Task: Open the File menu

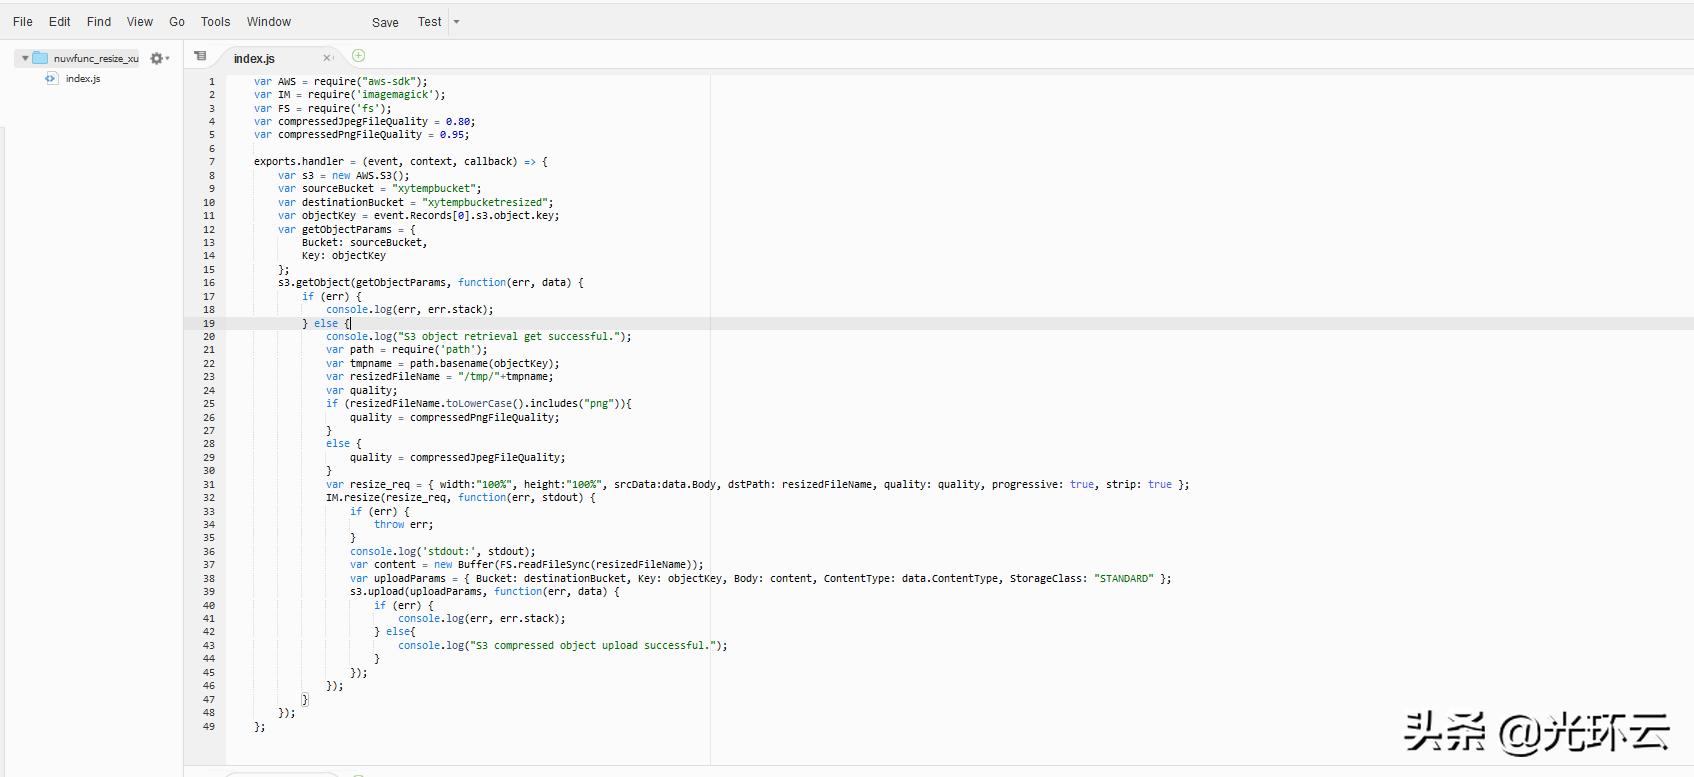Action: click(x=23, y=22)
